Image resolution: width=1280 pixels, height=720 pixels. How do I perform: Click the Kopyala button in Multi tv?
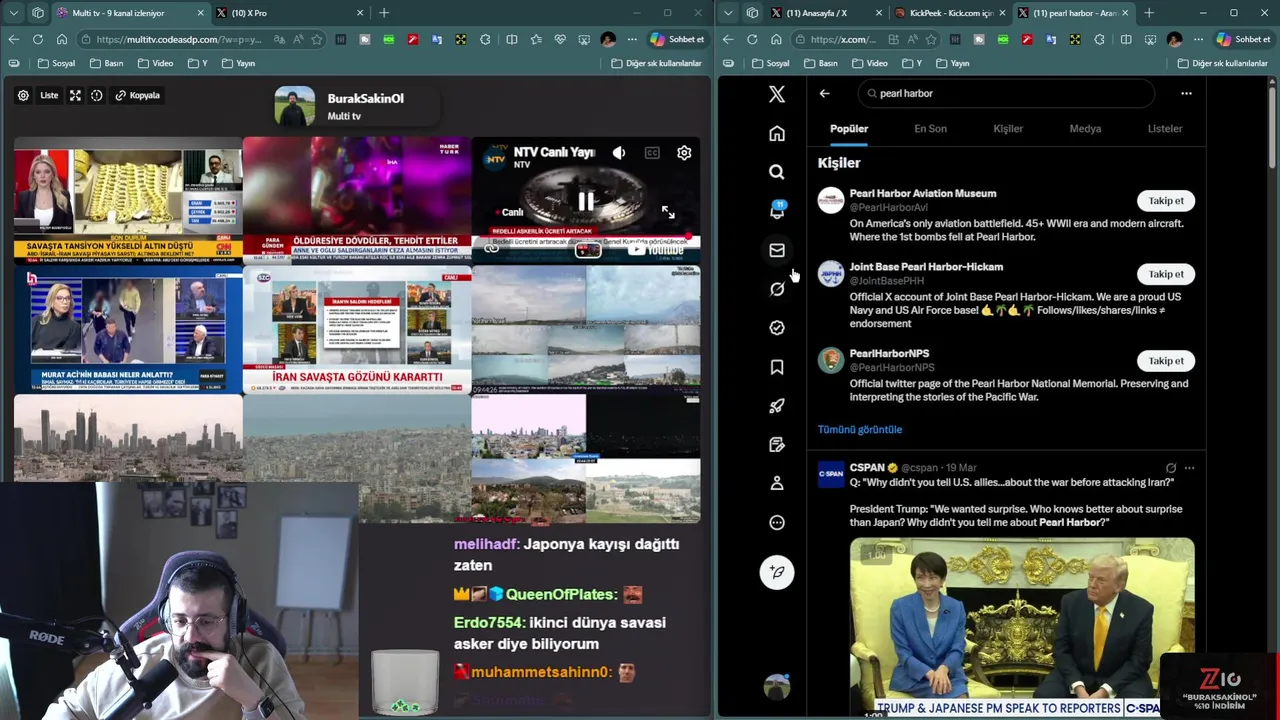[x=137, y=95]
